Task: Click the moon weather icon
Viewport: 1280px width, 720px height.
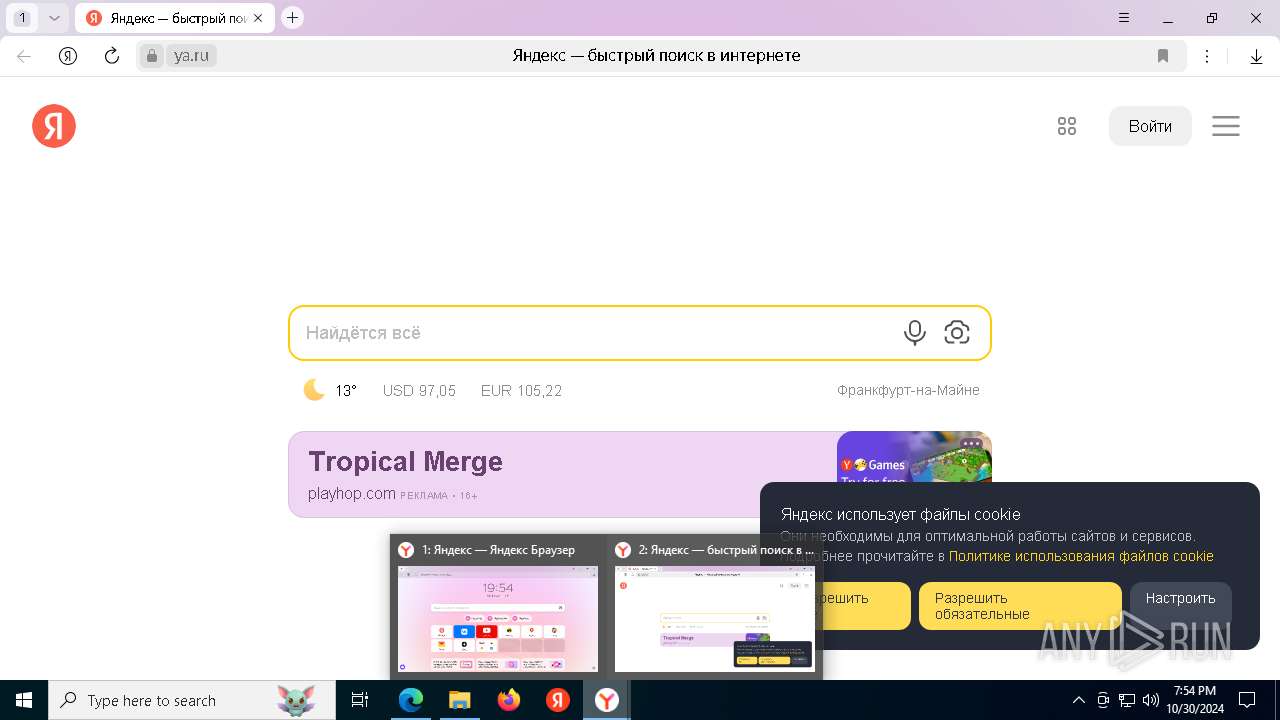Action: (315, 390)
